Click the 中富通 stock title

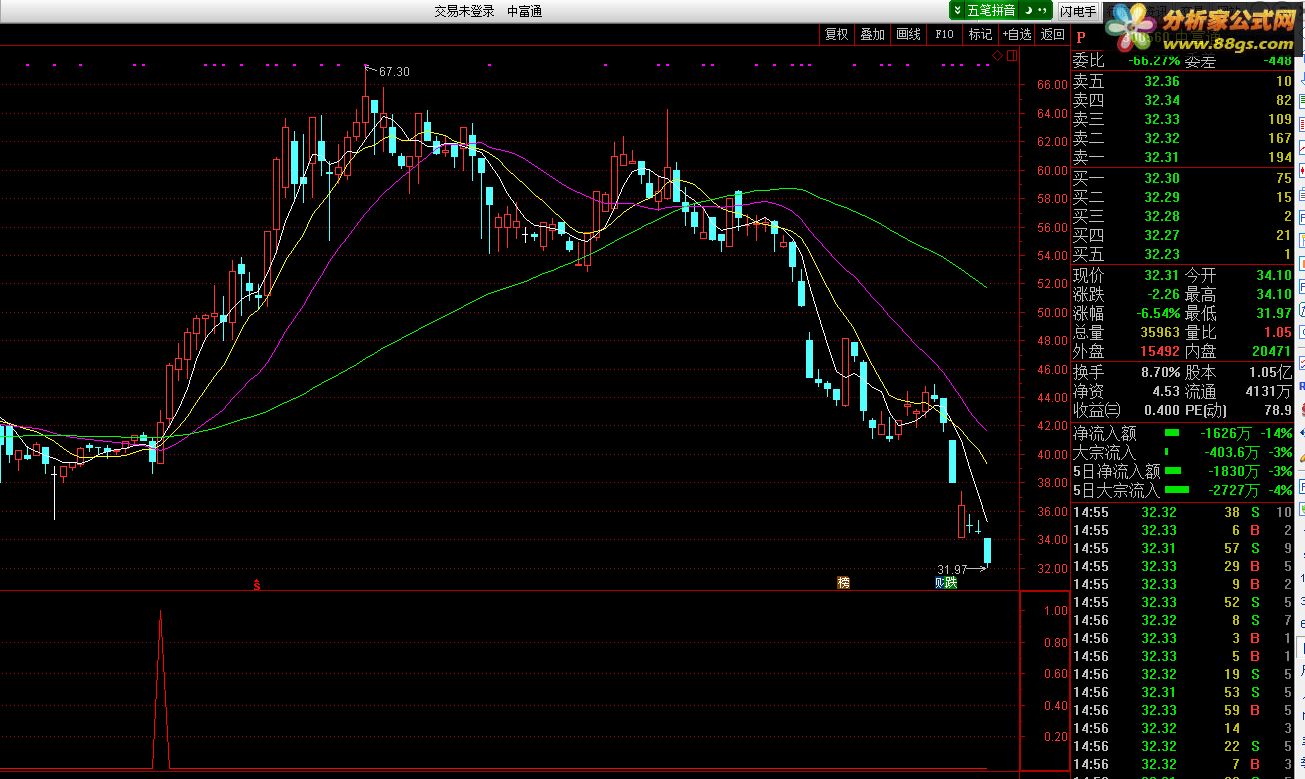coord(524,11)
